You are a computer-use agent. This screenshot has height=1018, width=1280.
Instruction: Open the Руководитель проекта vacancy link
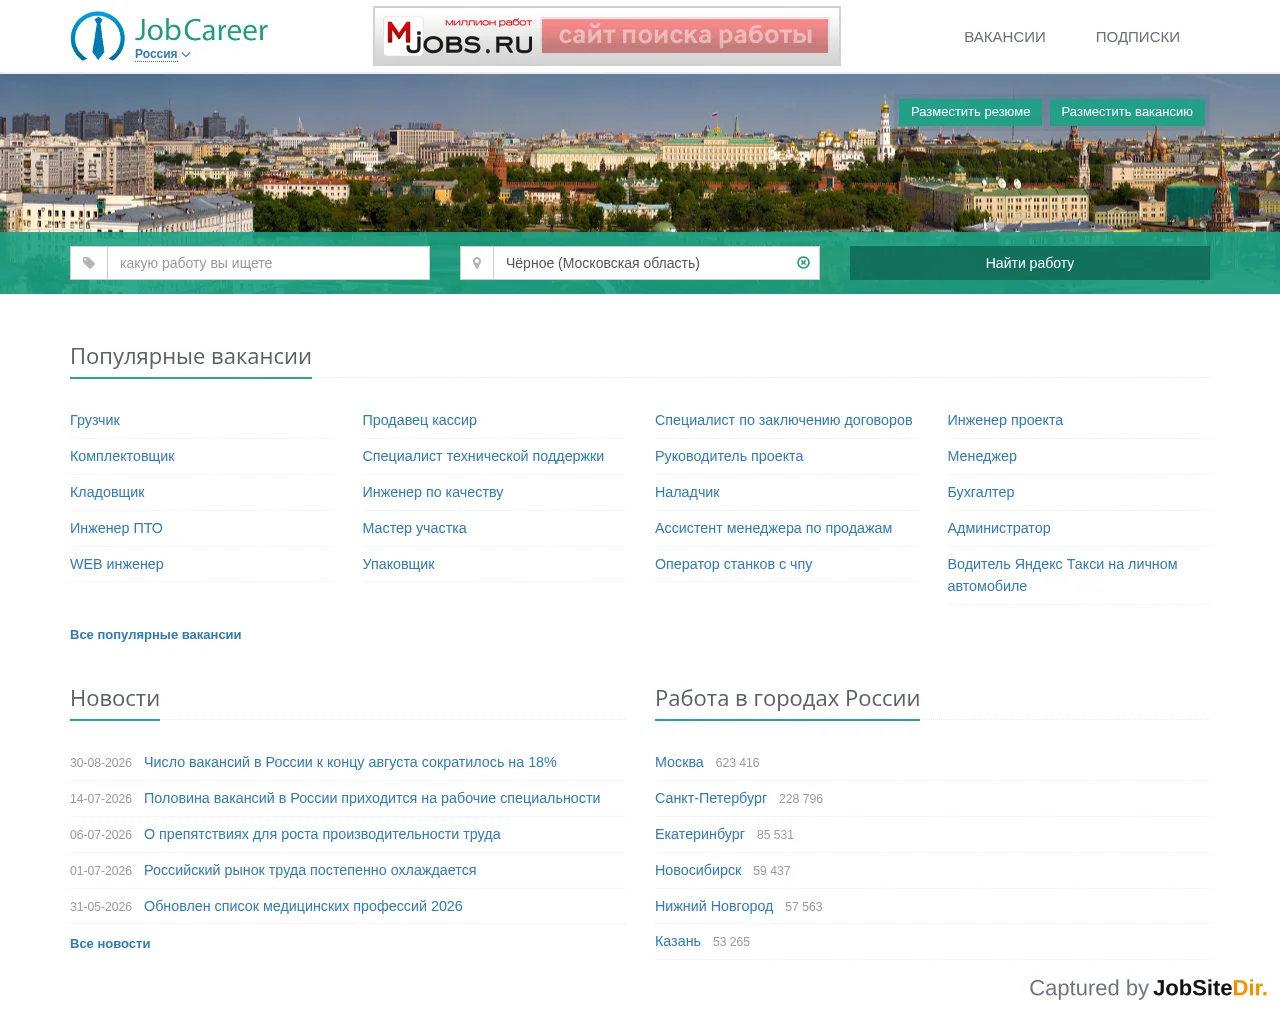pyautogui.click(x=729, y=456)
